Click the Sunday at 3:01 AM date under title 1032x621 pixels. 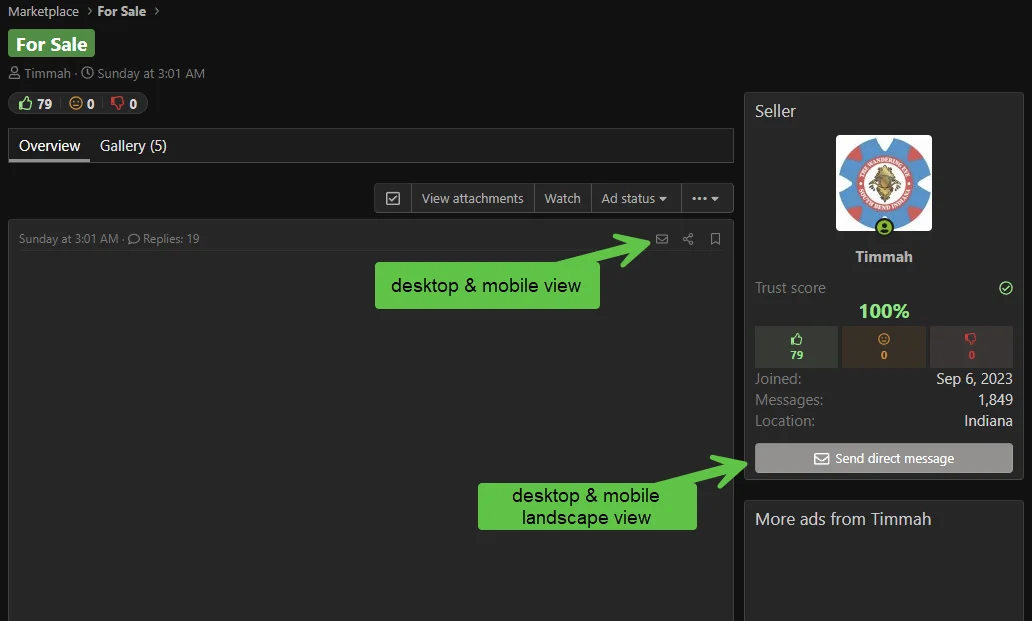(x=151, y=74)
